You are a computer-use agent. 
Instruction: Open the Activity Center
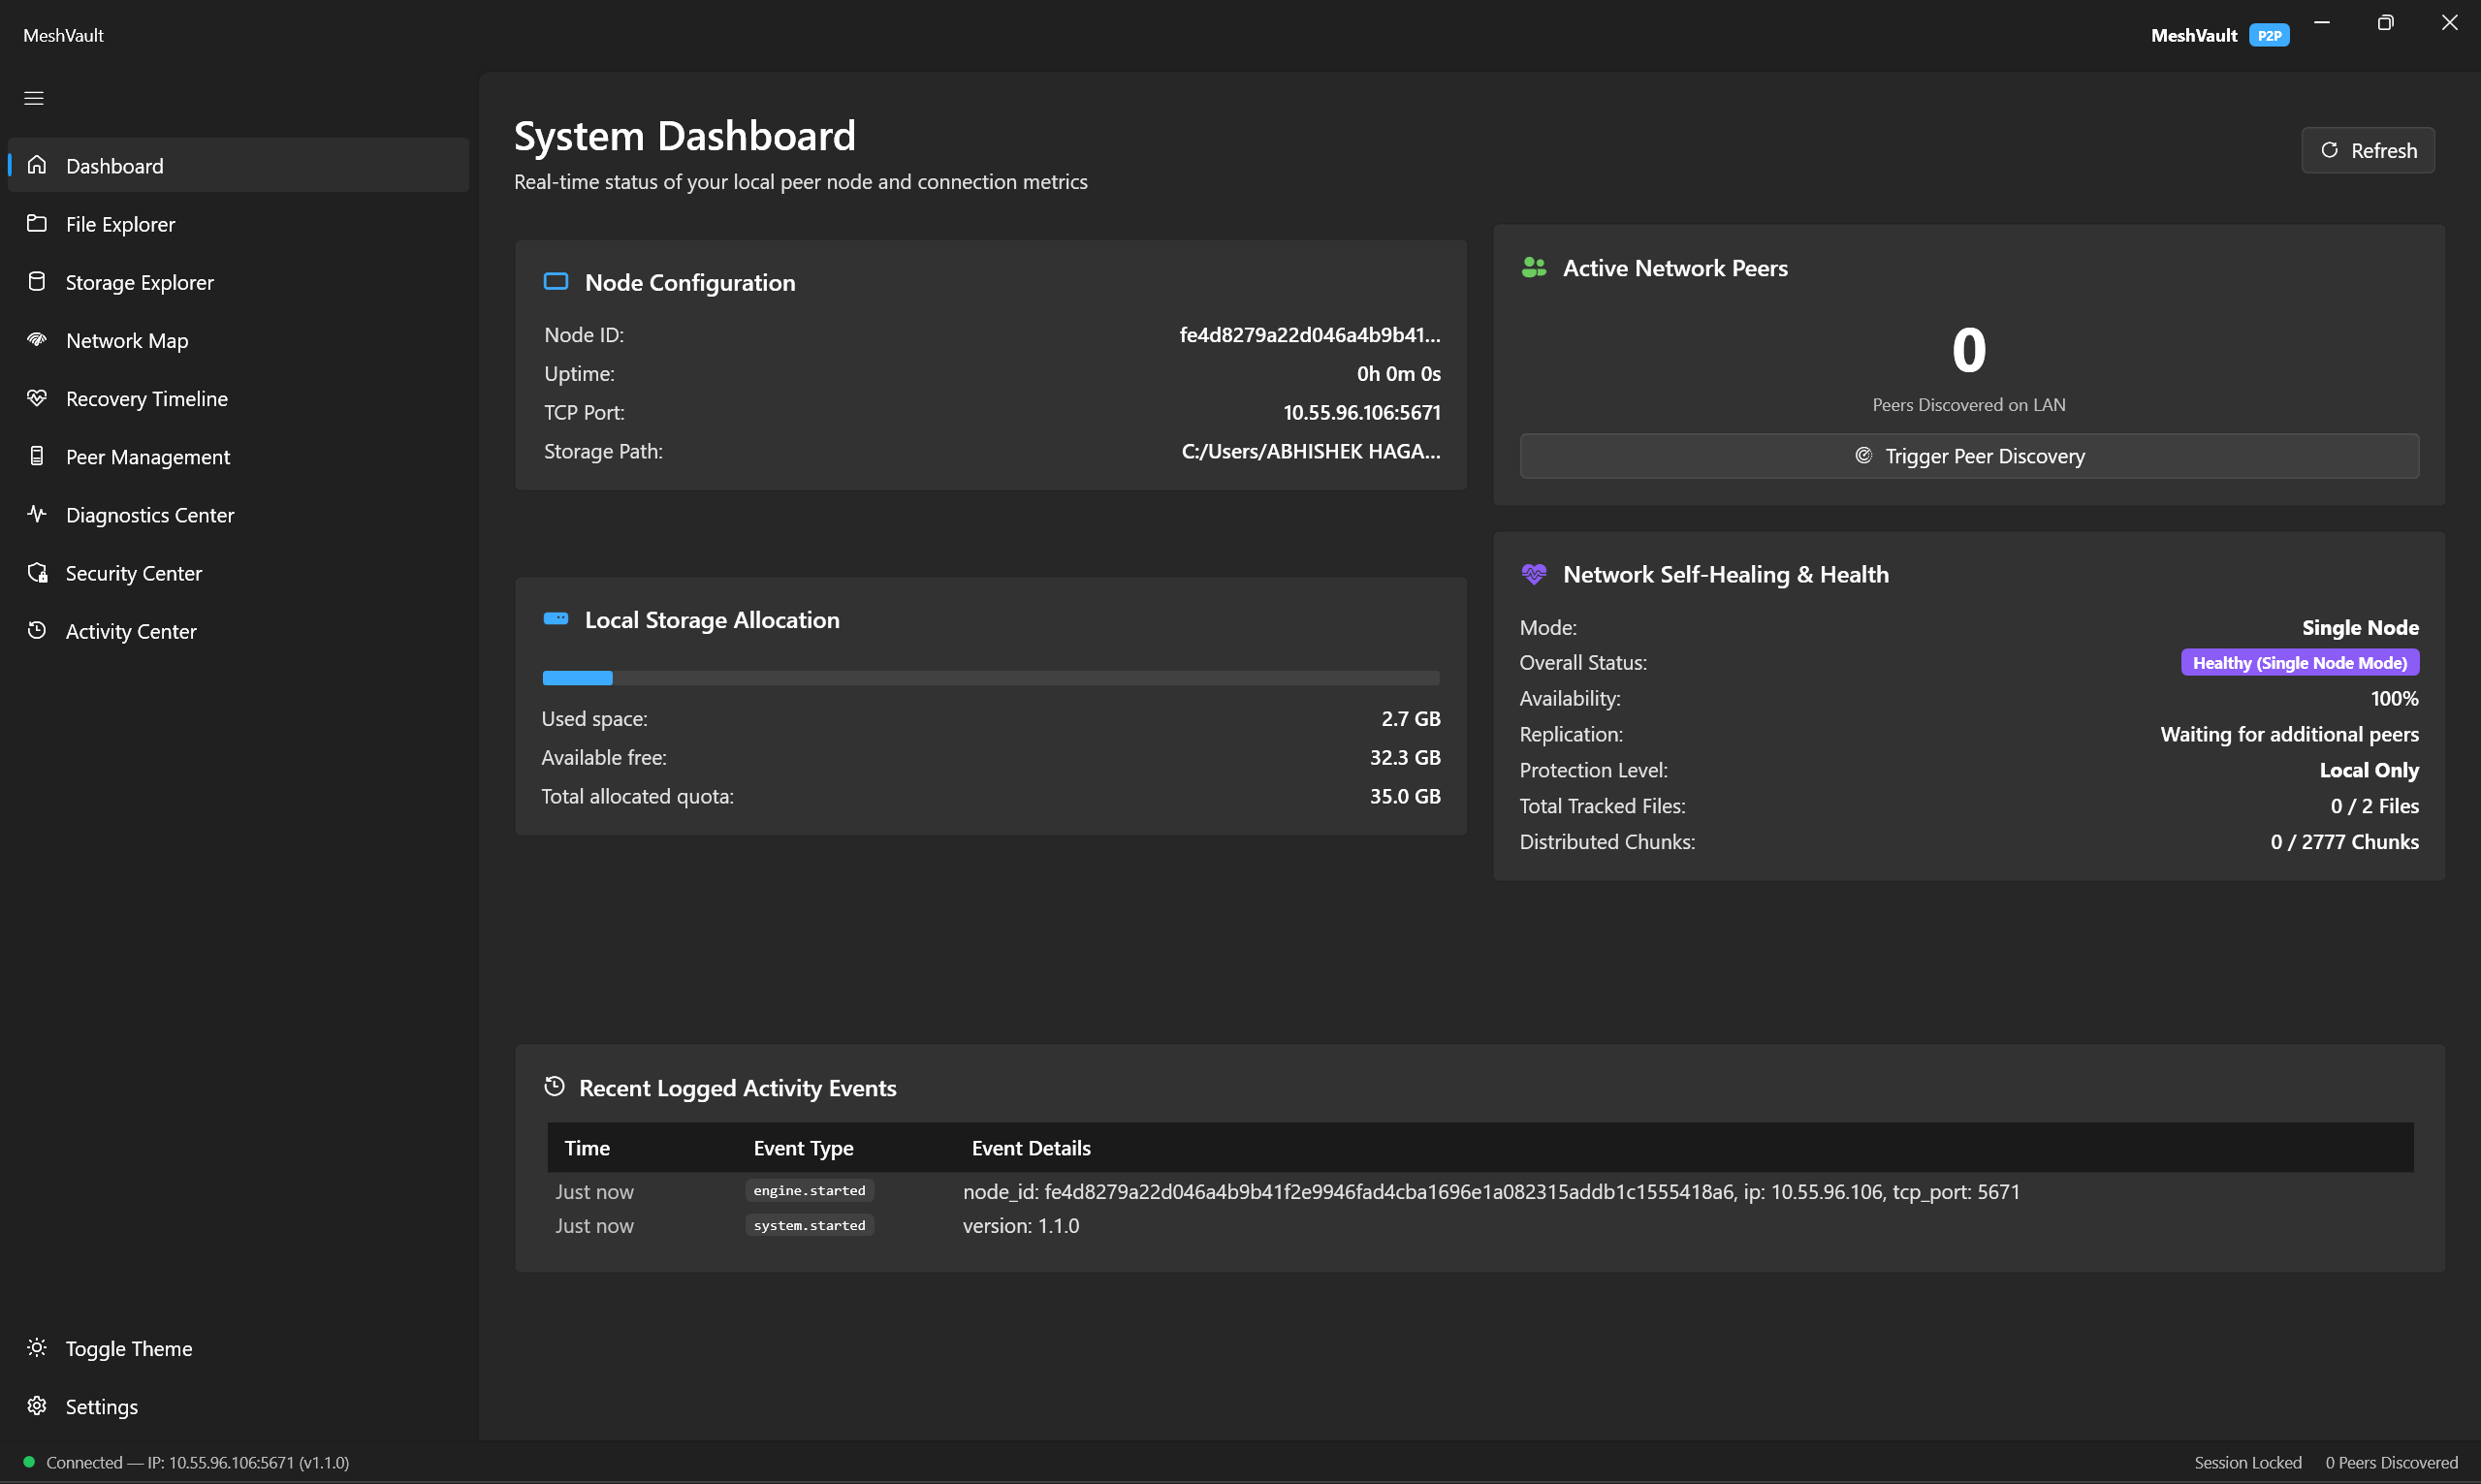238,631
